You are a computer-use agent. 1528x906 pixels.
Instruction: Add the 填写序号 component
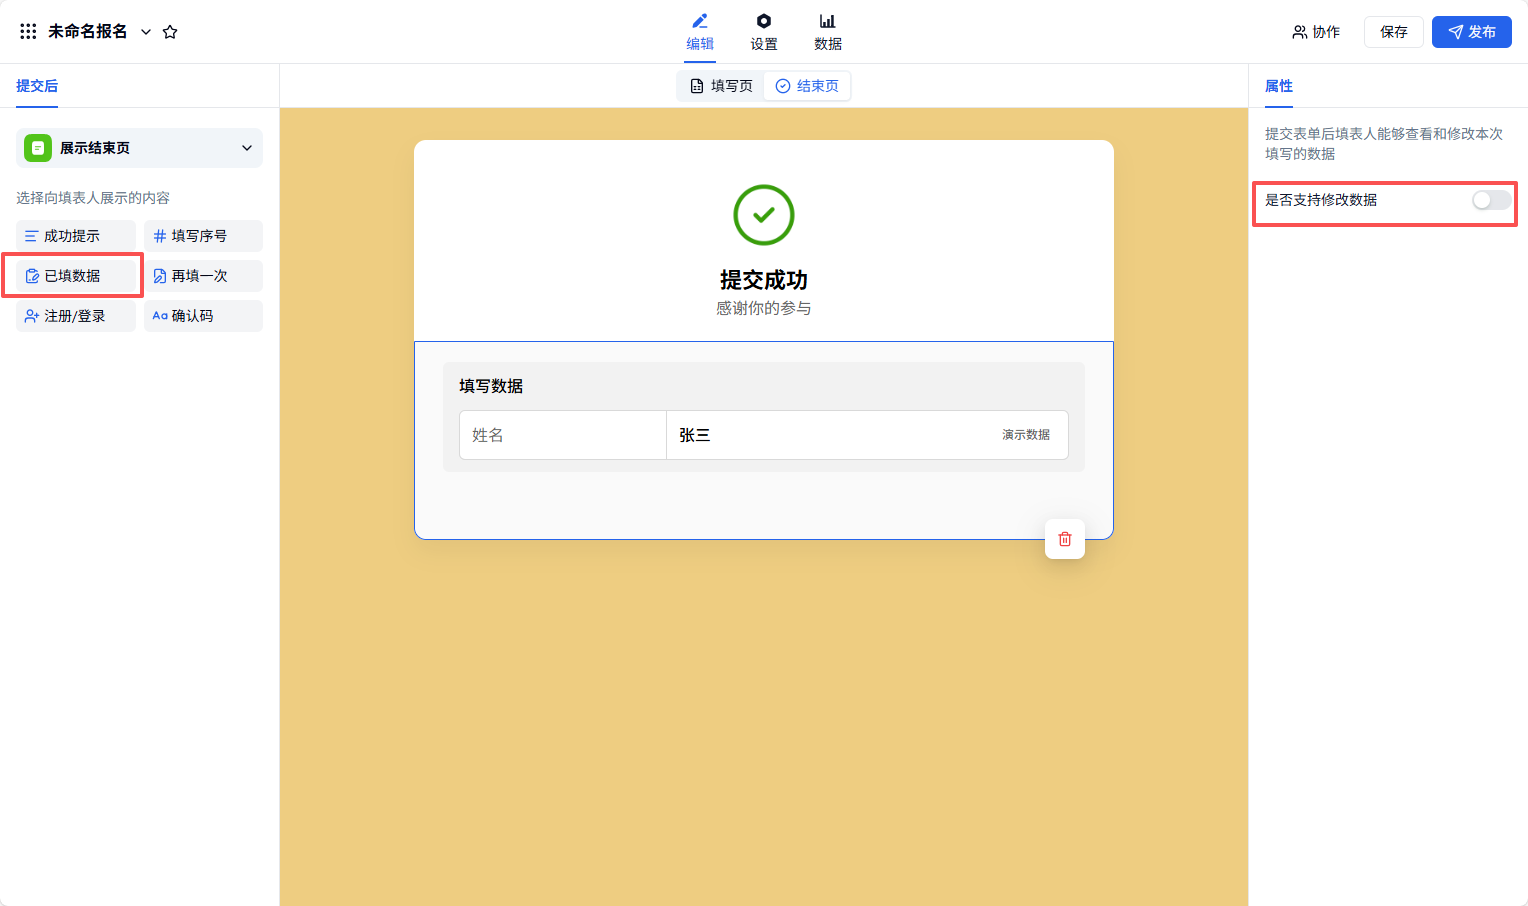203,236
